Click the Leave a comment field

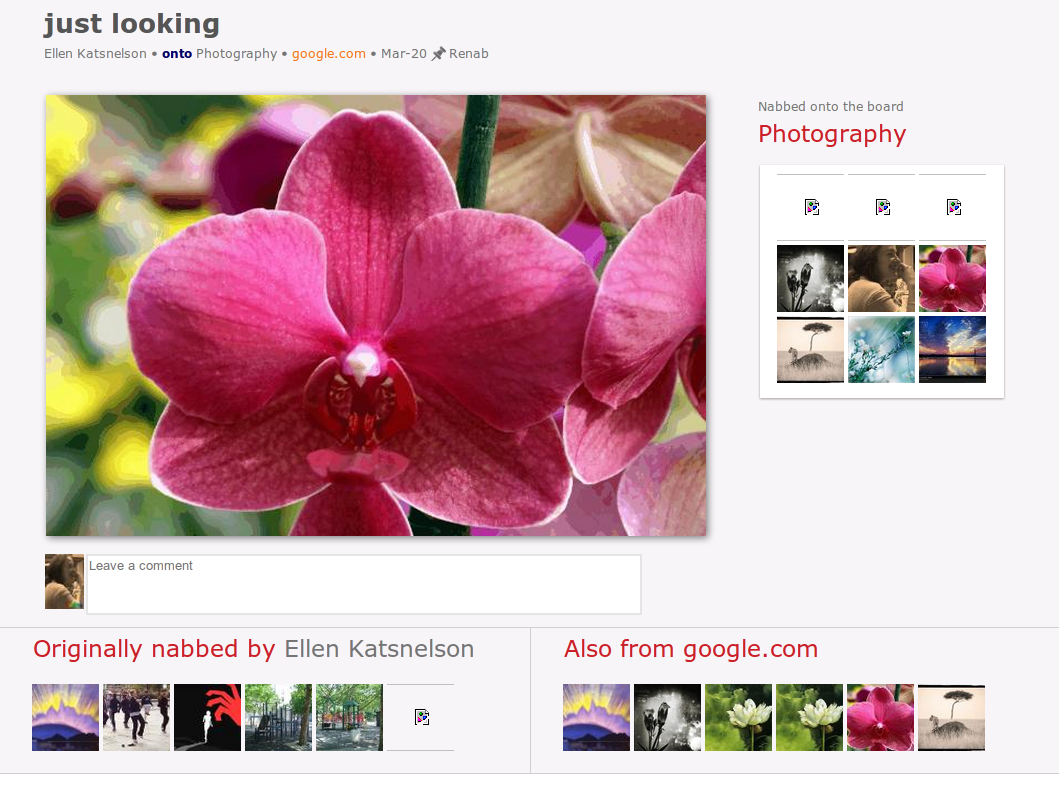click(363, 584)
